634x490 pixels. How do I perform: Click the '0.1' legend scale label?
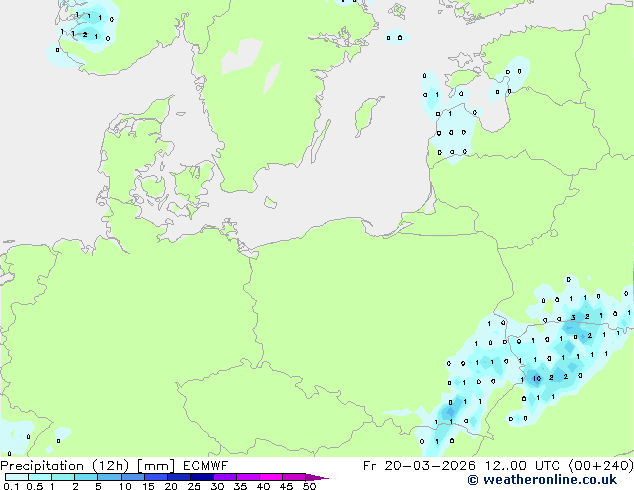pyautogui.click(x=9, y=486)
